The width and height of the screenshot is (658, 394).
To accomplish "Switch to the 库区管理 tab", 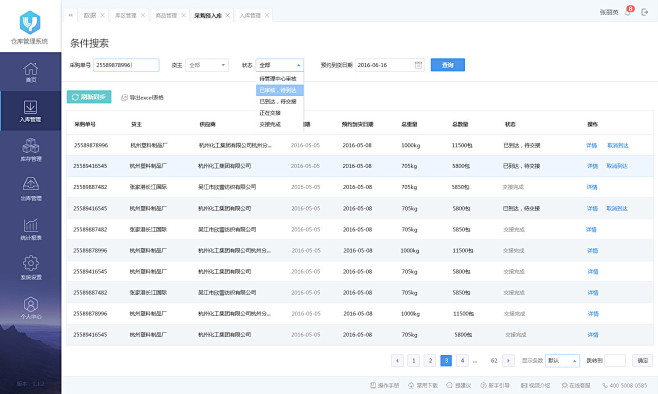I will coord(125,16).
